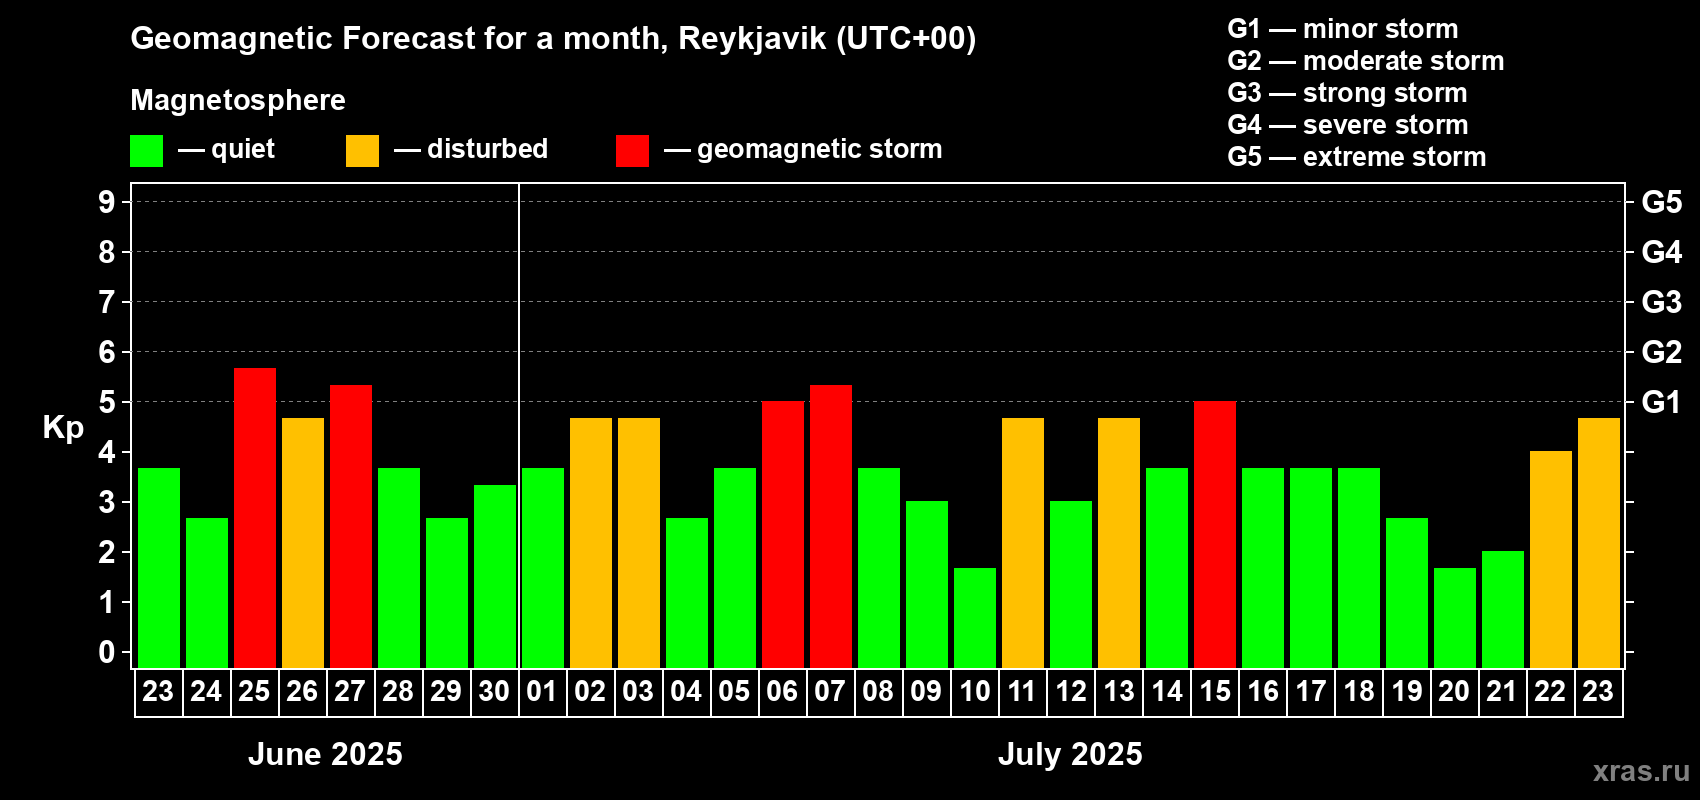Image resolution: width=1700 pixels, height=800 pixels.
Task: Click the 'G2 — moderate storm' legend line
Action: pos(1366,61)
